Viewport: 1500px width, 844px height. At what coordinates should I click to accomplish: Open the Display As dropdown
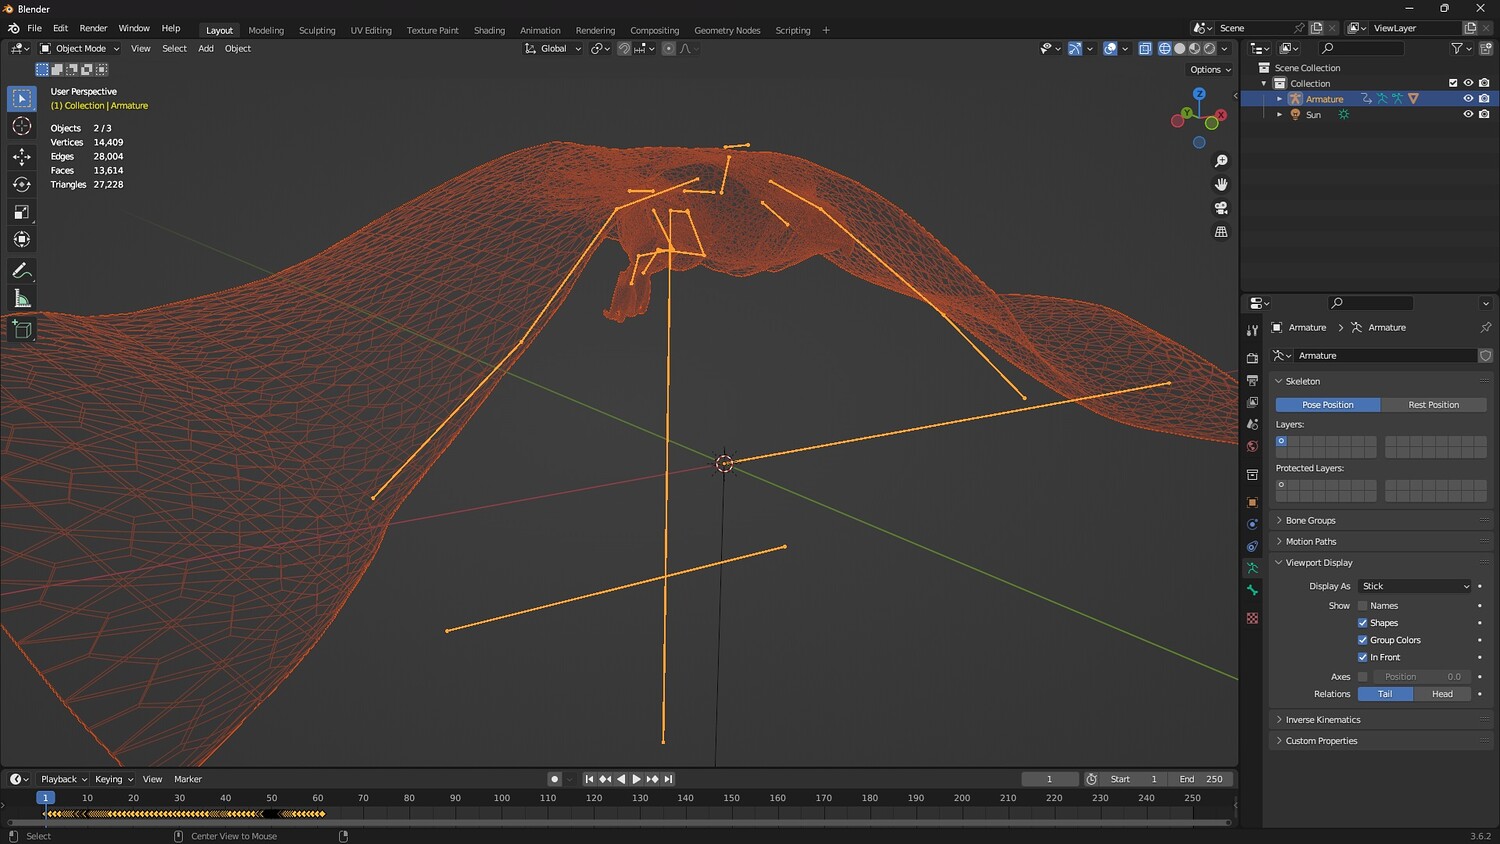1415,586
